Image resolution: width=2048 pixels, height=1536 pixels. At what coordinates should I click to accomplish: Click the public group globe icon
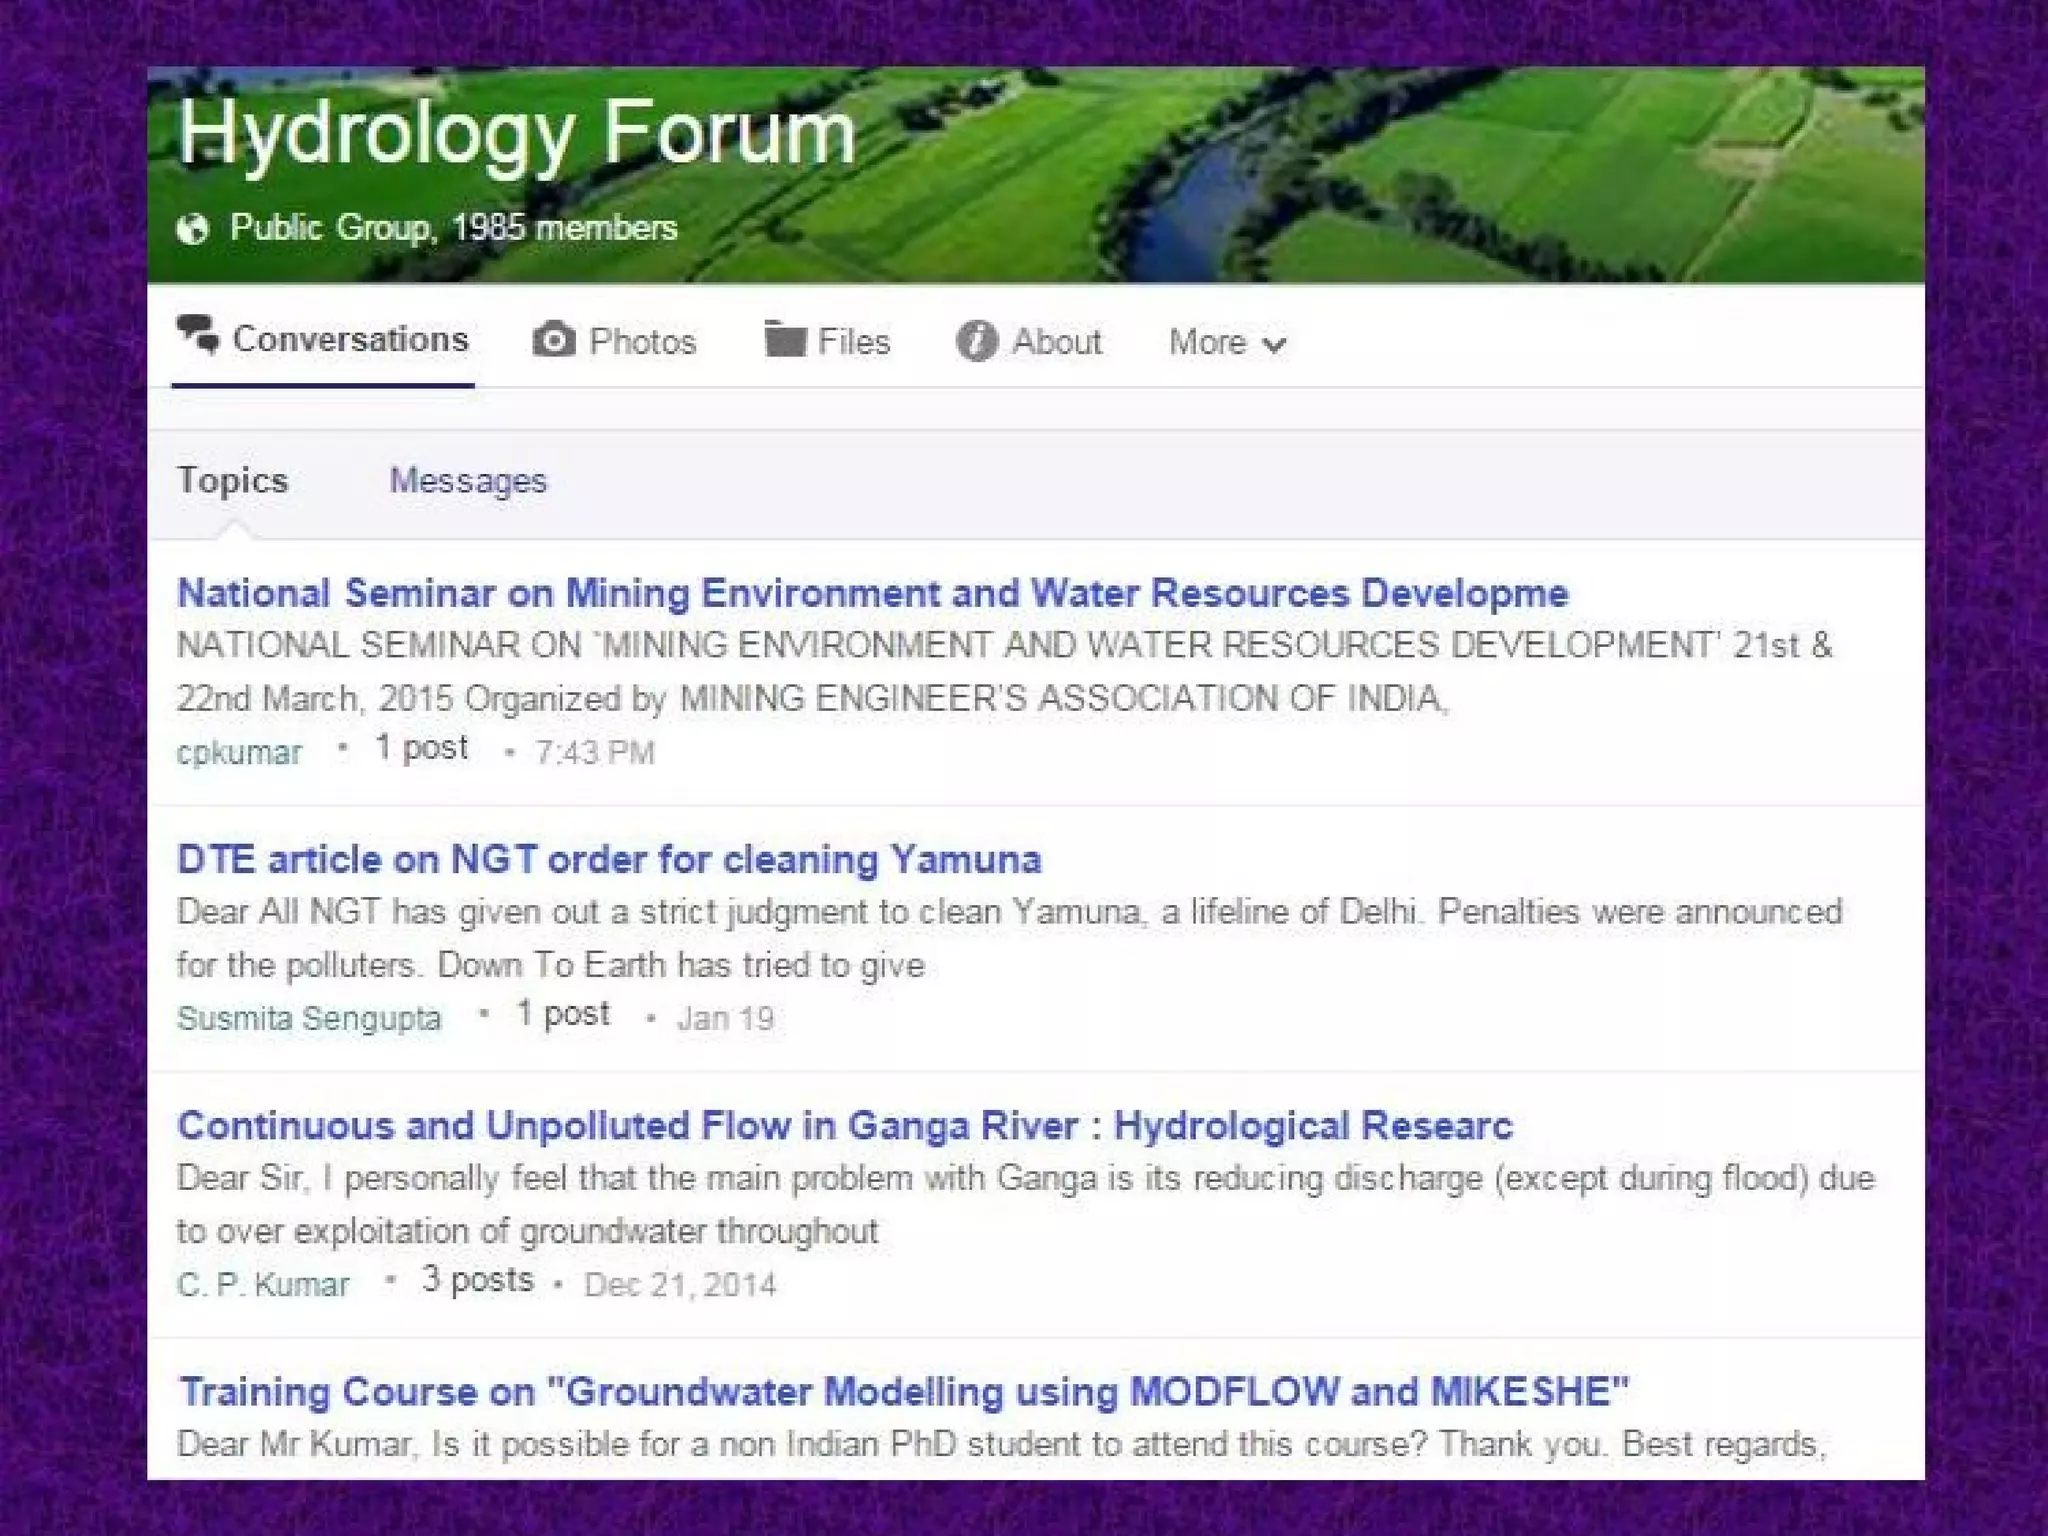coord(193,229)
